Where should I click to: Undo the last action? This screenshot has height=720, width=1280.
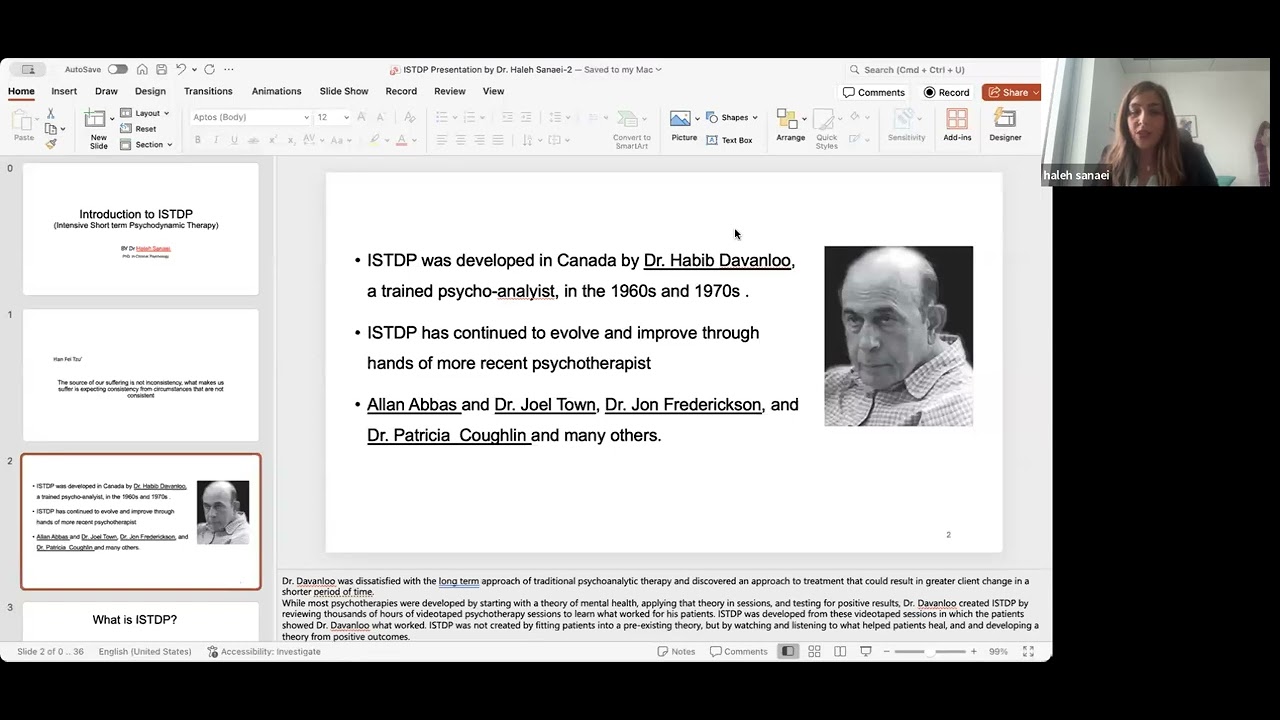click(181, 70)
